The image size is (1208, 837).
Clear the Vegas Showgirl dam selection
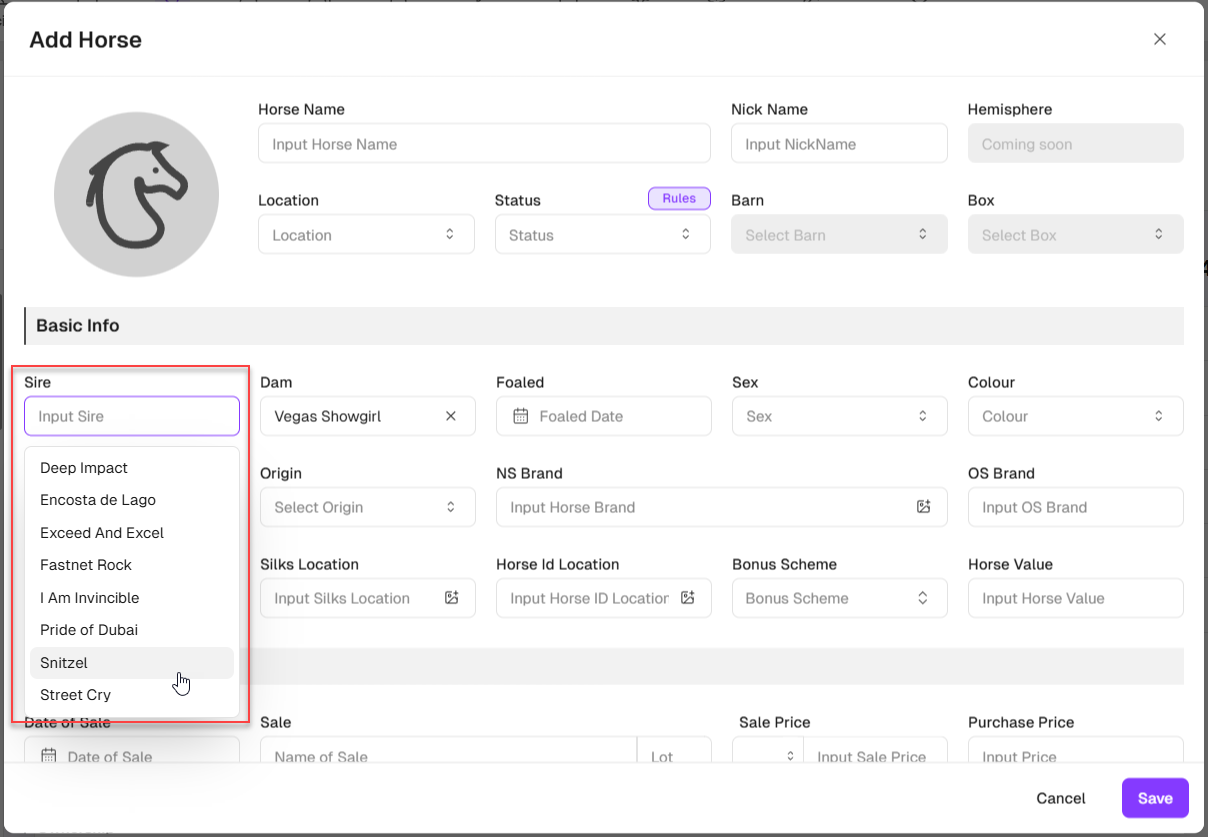[451, 416]
